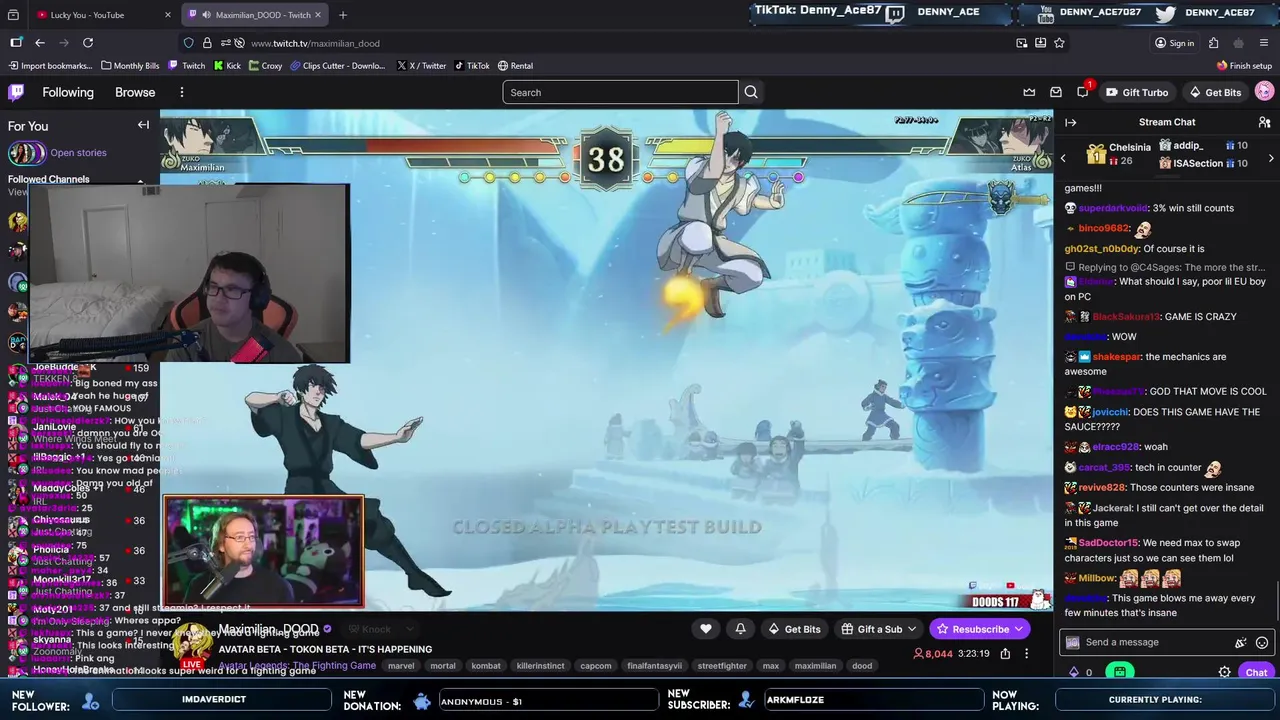This screenshot has height=720, width=1280.
Task: Open the Twitch home logo
Action: (x=16, y=92)
